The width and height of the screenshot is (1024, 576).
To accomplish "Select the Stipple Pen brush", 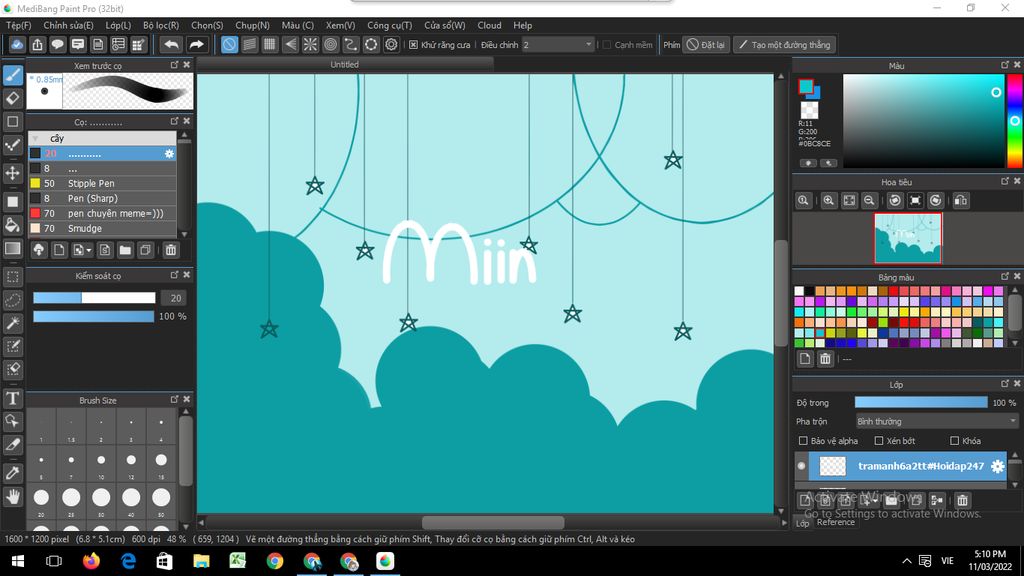I will (x=102, y=184).
